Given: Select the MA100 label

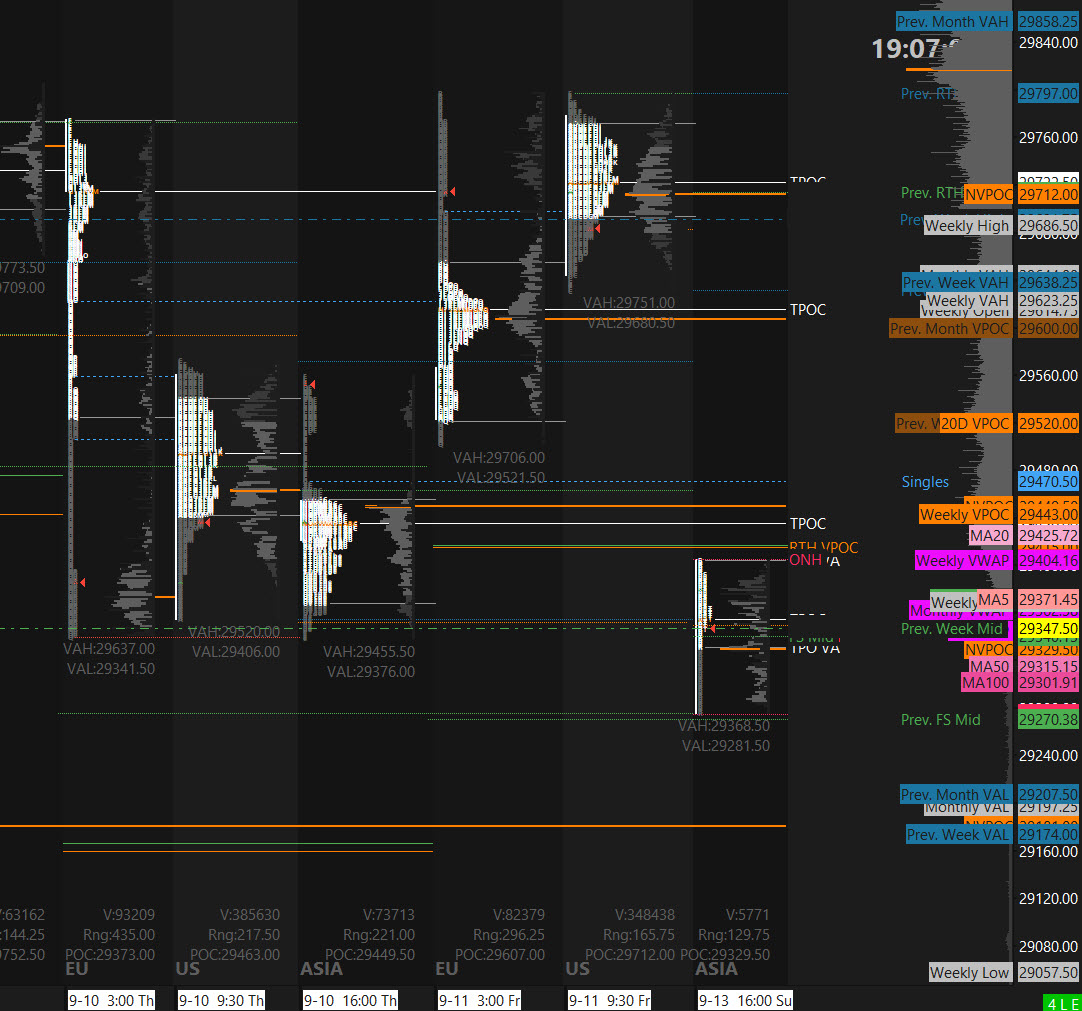Looking at the screenshot, I should click(986, 683).
